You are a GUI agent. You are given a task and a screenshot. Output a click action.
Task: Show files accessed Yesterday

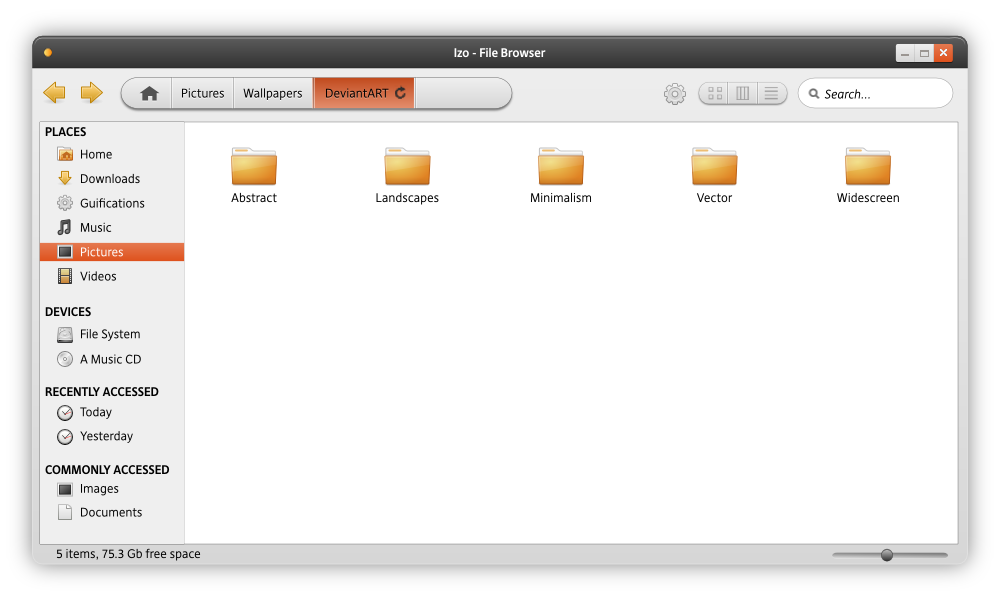point(106,437)
